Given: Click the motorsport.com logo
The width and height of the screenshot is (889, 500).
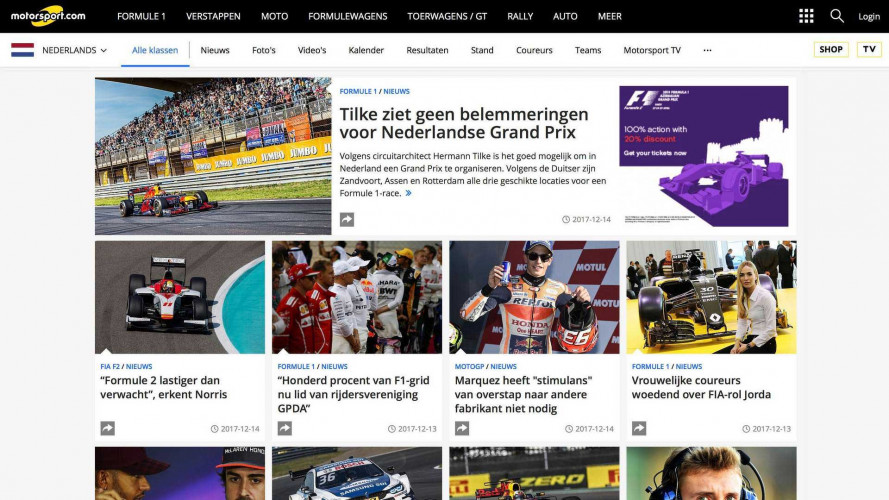Looking at the screenshot, I should (x=48, y=16).
